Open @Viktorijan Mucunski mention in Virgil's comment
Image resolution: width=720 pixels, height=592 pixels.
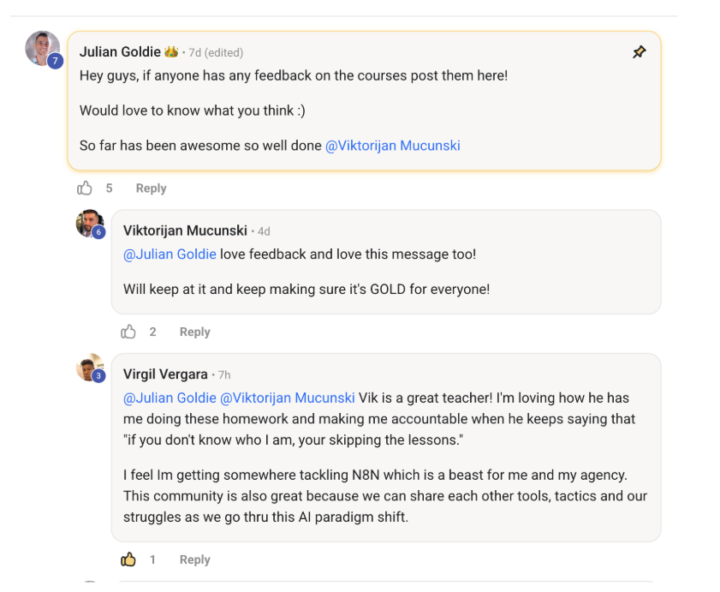(287, 398)
